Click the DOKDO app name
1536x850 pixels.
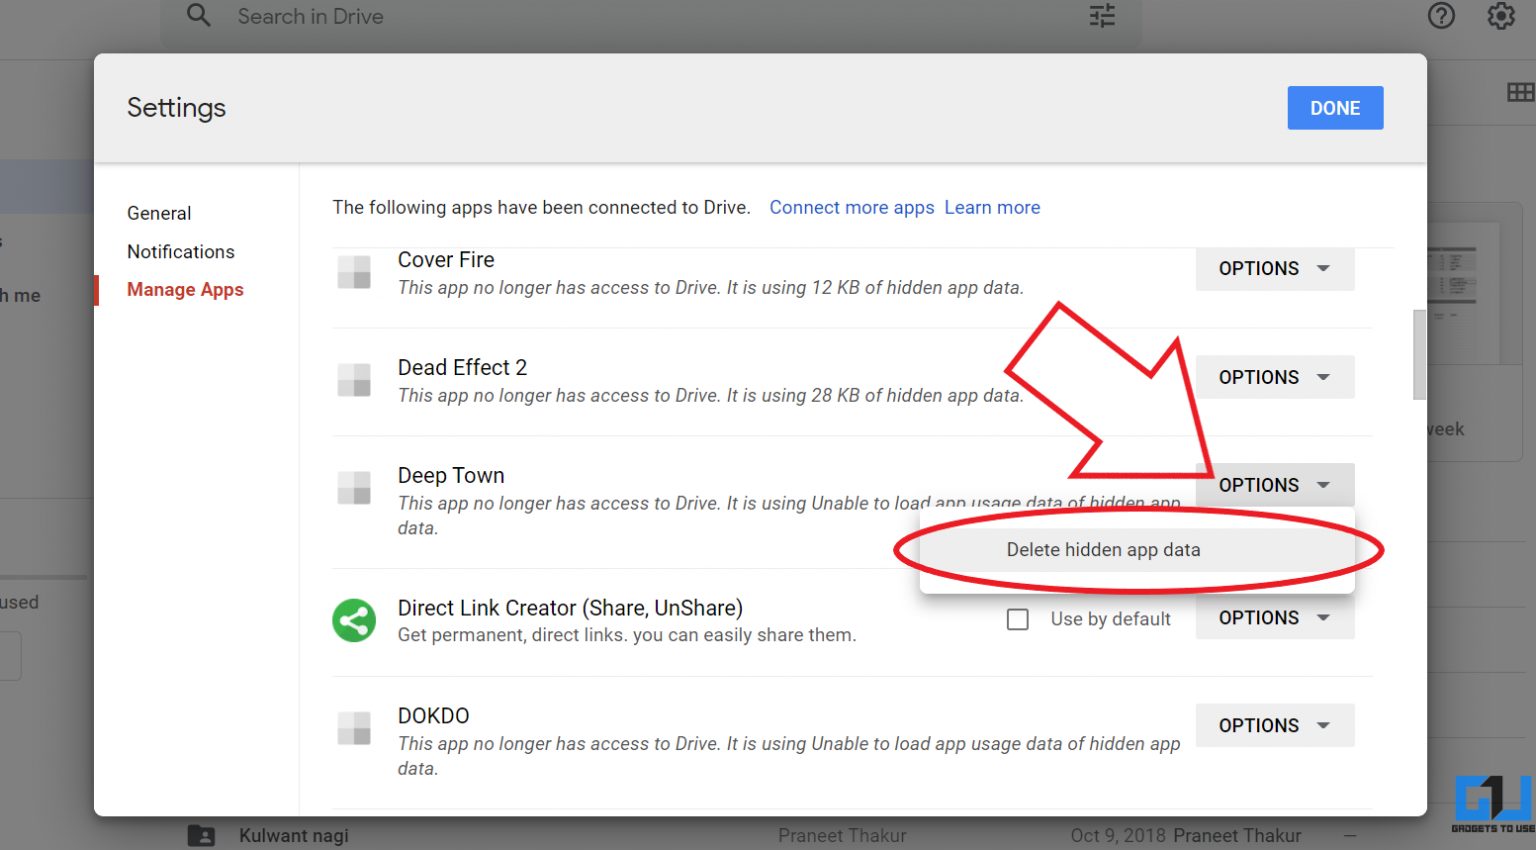click(433, 716)
